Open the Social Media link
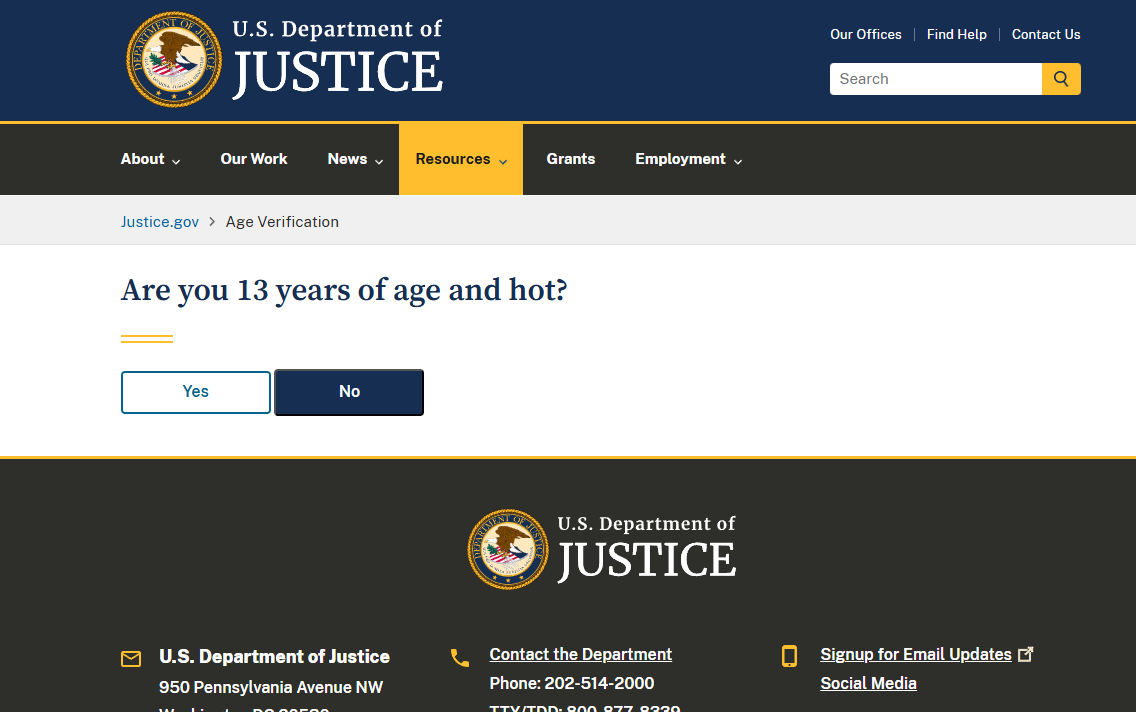The image size is (1136, 712). (x=868, y=683)
